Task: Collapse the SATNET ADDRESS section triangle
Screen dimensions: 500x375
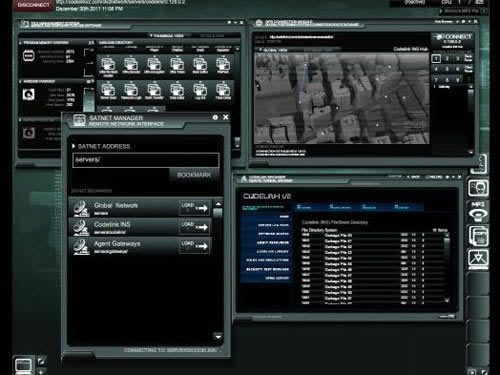Action: click(74, 146)
